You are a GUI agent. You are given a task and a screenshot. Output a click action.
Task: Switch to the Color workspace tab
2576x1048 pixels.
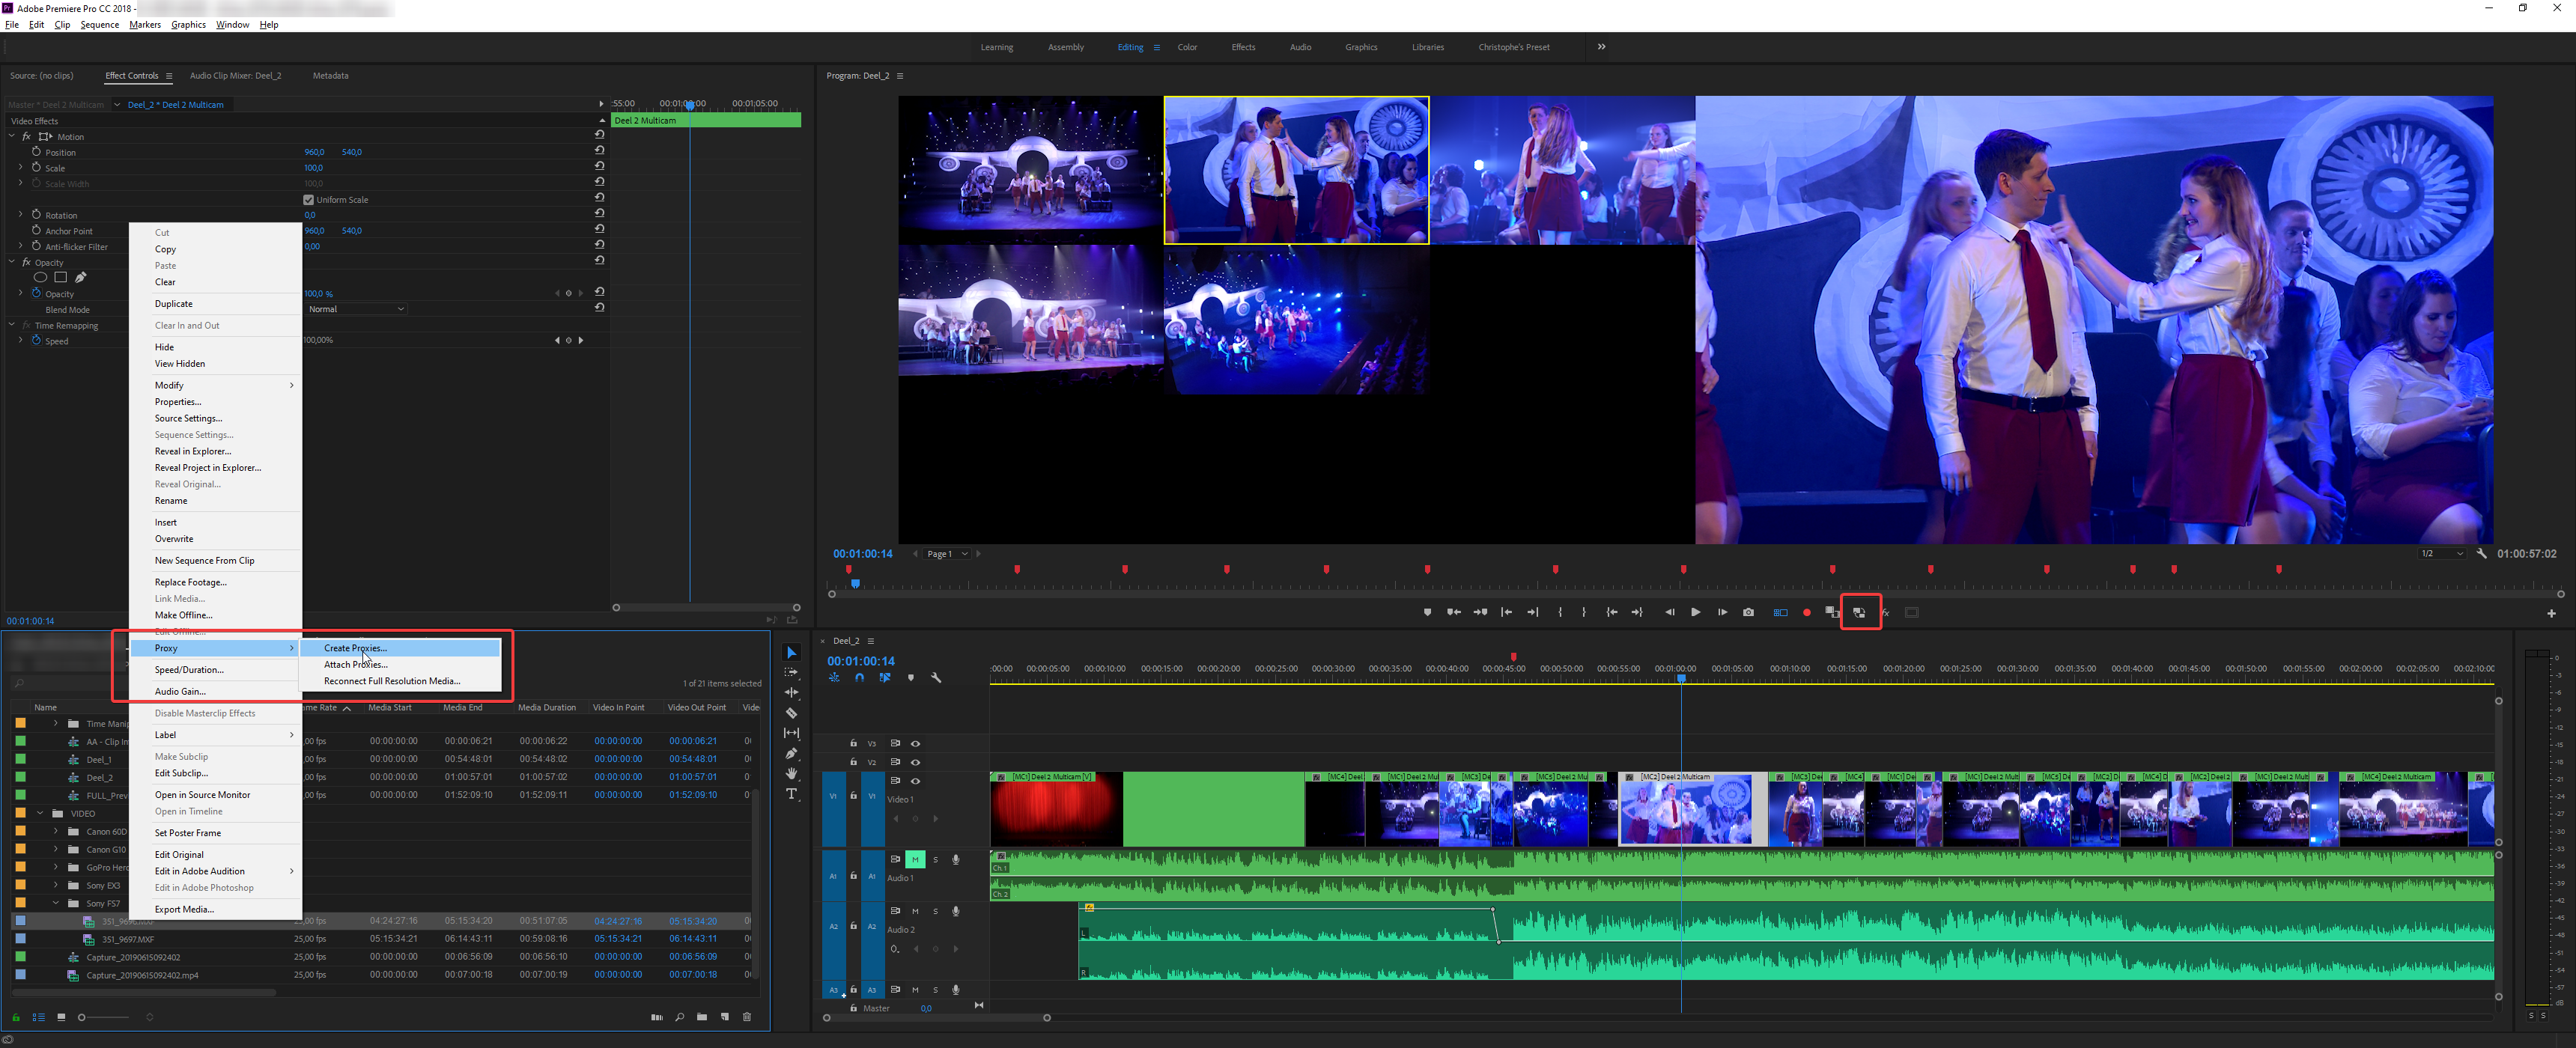(x=1187, y=47)
